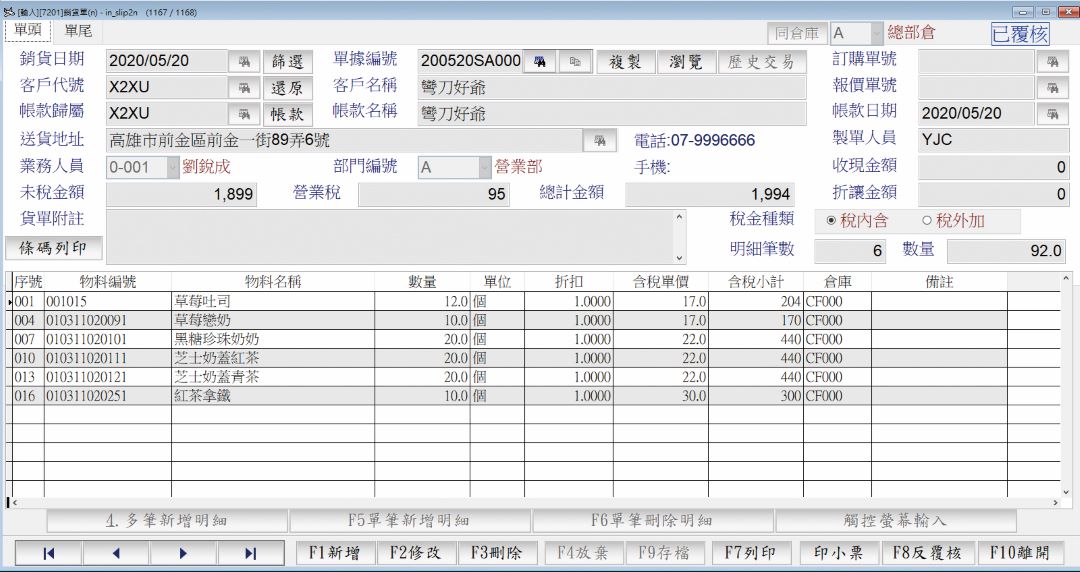
Task: Open the lookup icon beside 送貨地址
Action: 600,141
